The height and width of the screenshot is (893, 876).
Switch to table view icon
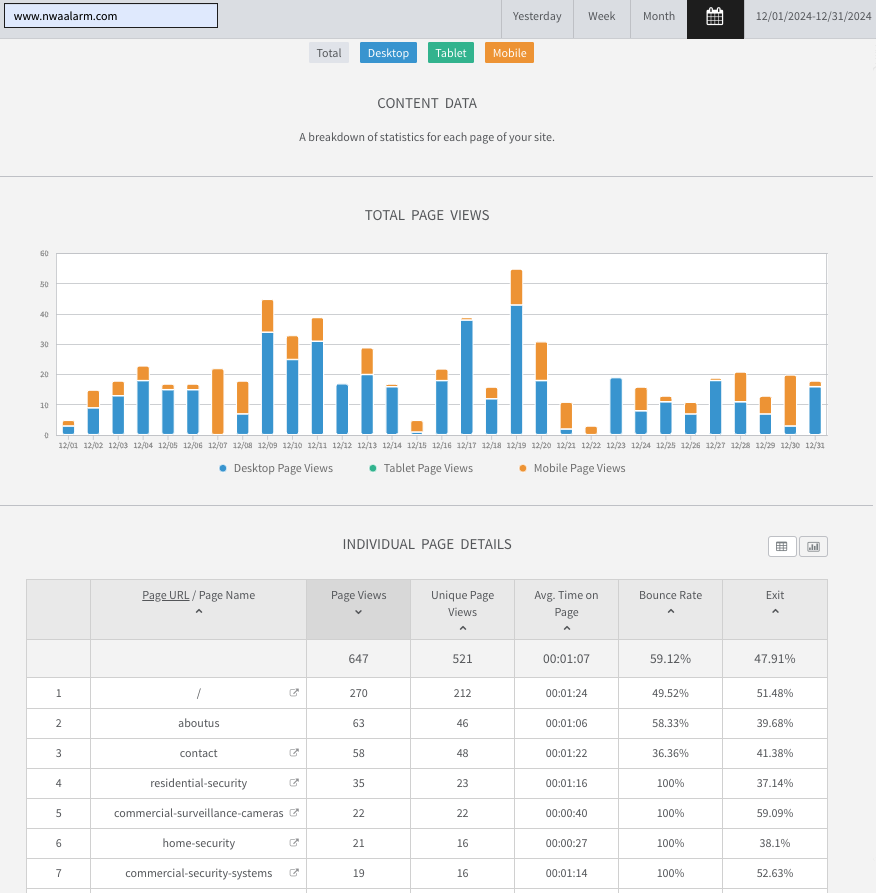click(782, 546)
